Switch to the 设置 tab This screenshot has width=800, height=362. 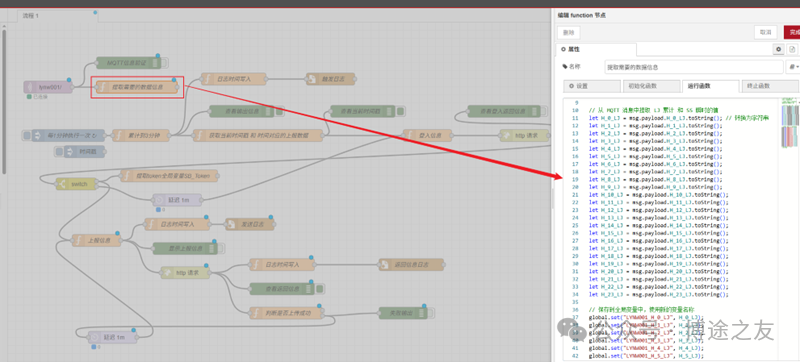click(592, 86)
